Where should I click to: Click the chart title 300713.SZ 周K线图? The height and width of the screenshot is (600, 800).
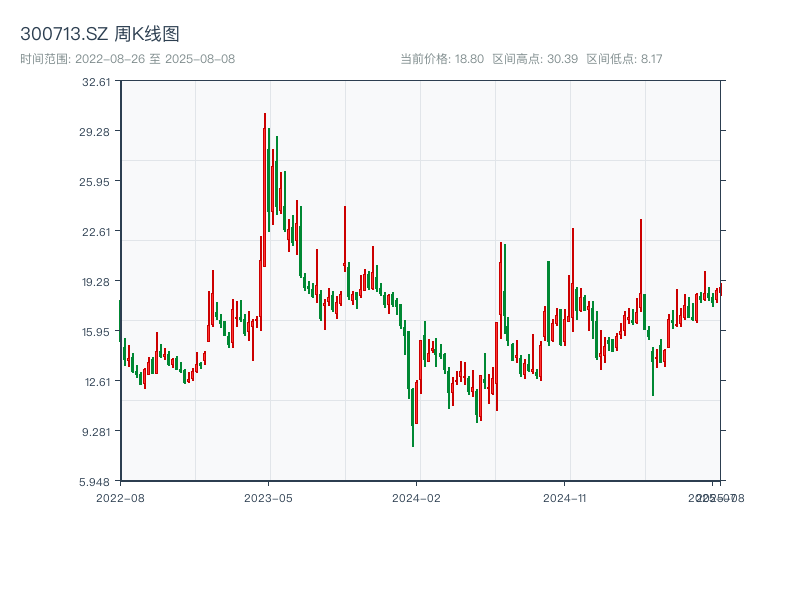pos(99,34)
